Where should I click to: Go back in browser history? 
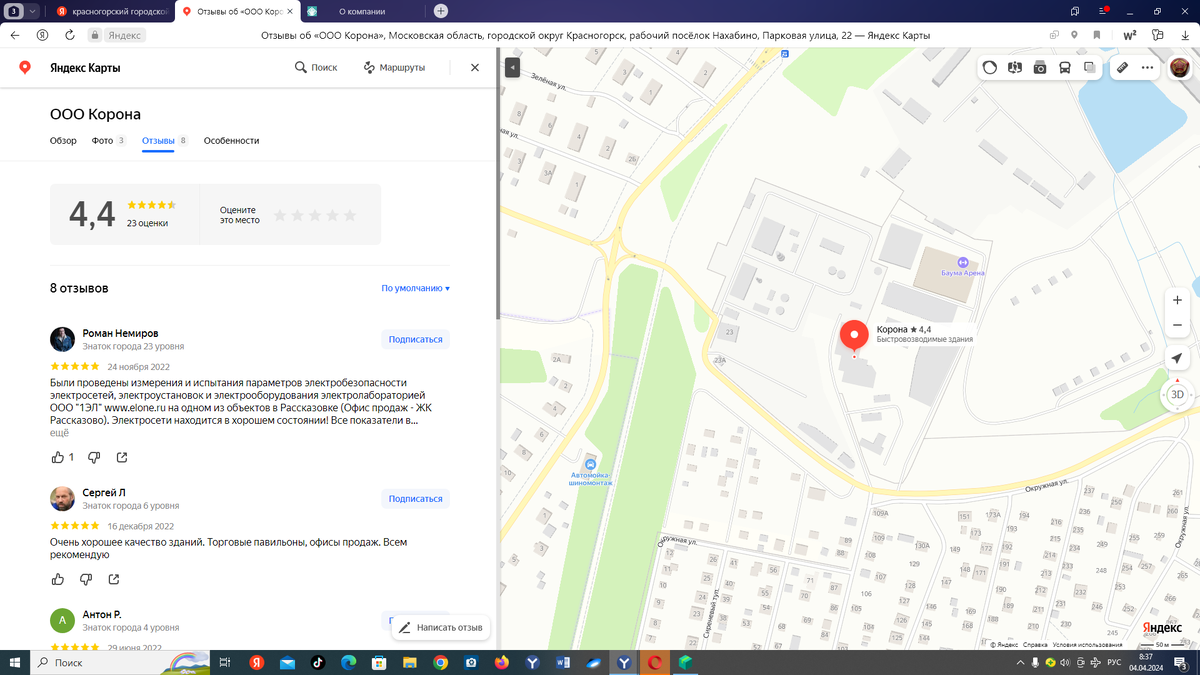click(15, 35)
